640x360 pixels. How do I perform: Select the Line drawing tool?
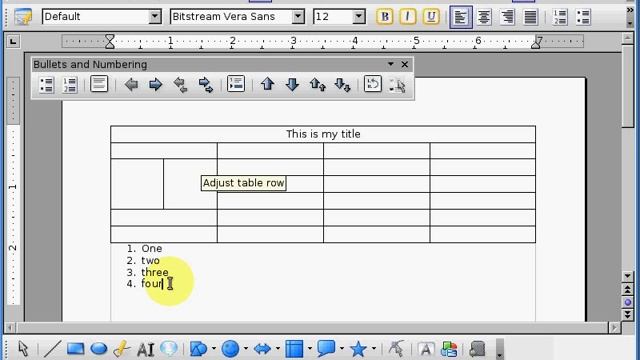coord(52,349)
